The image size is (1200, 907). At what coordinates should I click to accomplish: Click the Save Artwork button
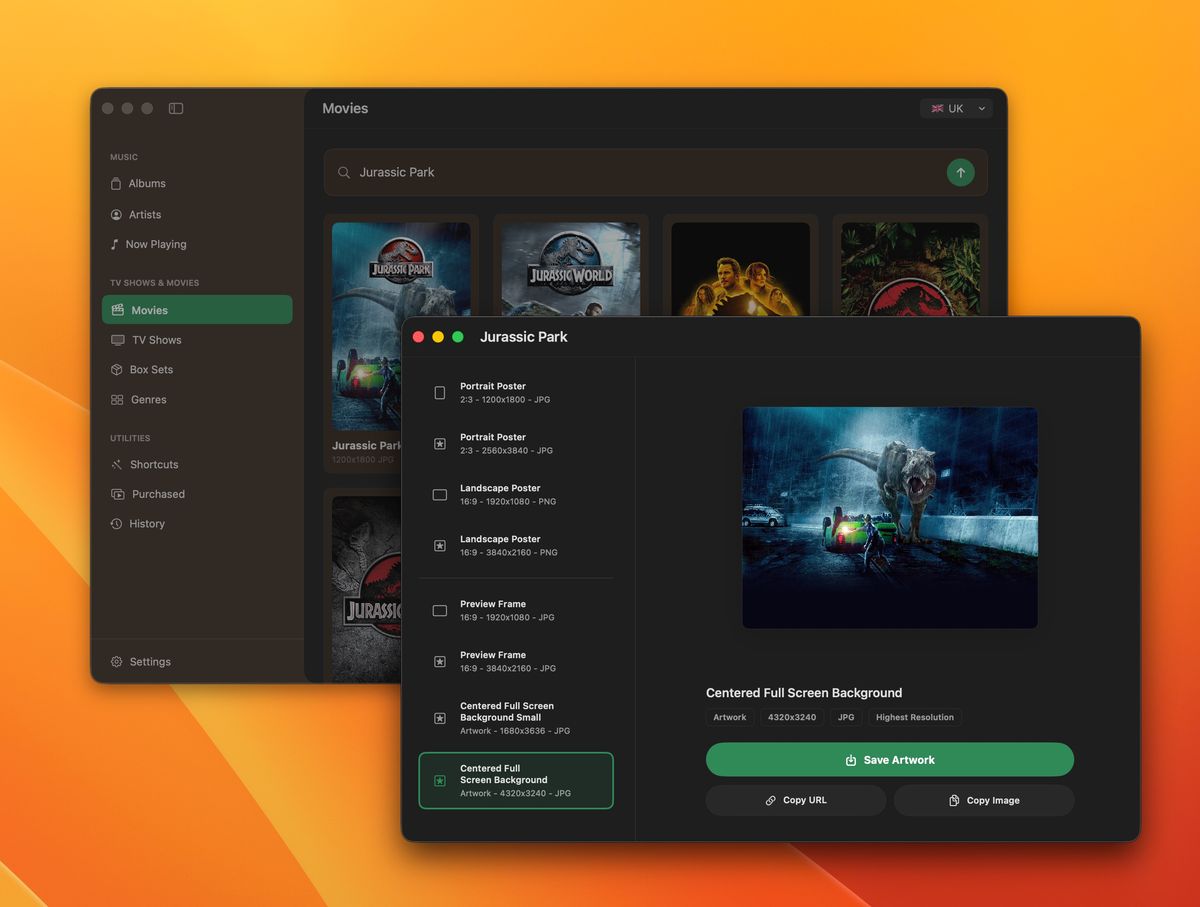[890, 760]
